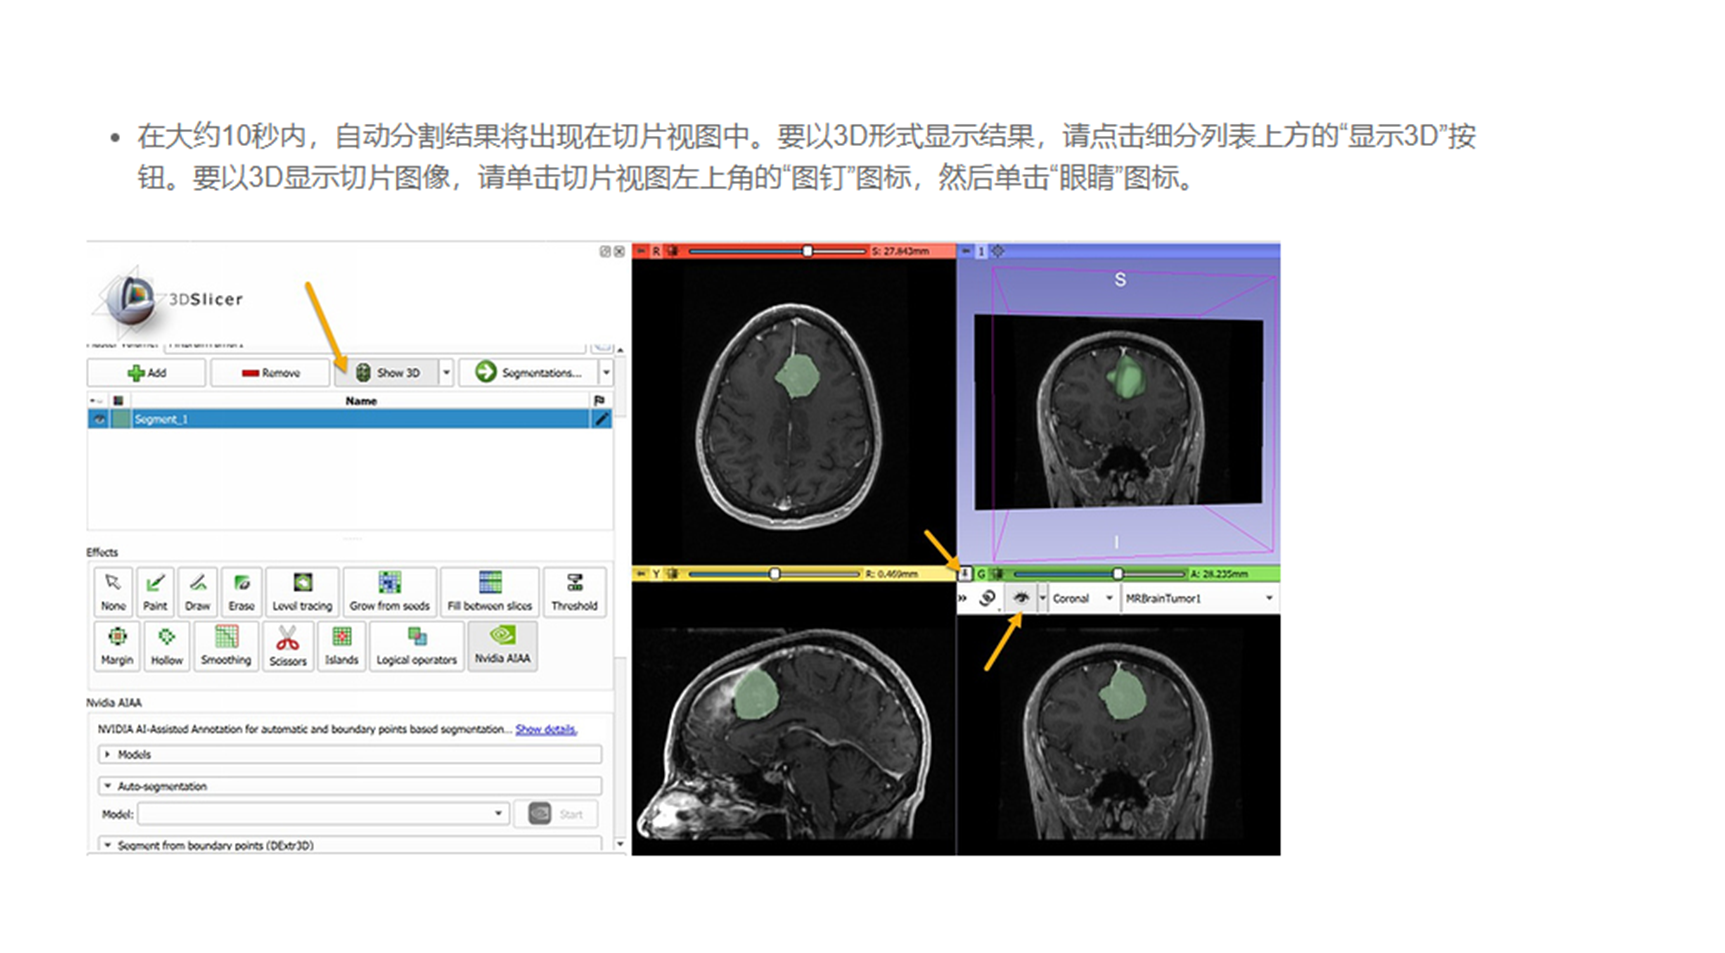This screenshot has width=1725, height=953.
Task: Click the color column header icon
Action: (x=118, y=400)
